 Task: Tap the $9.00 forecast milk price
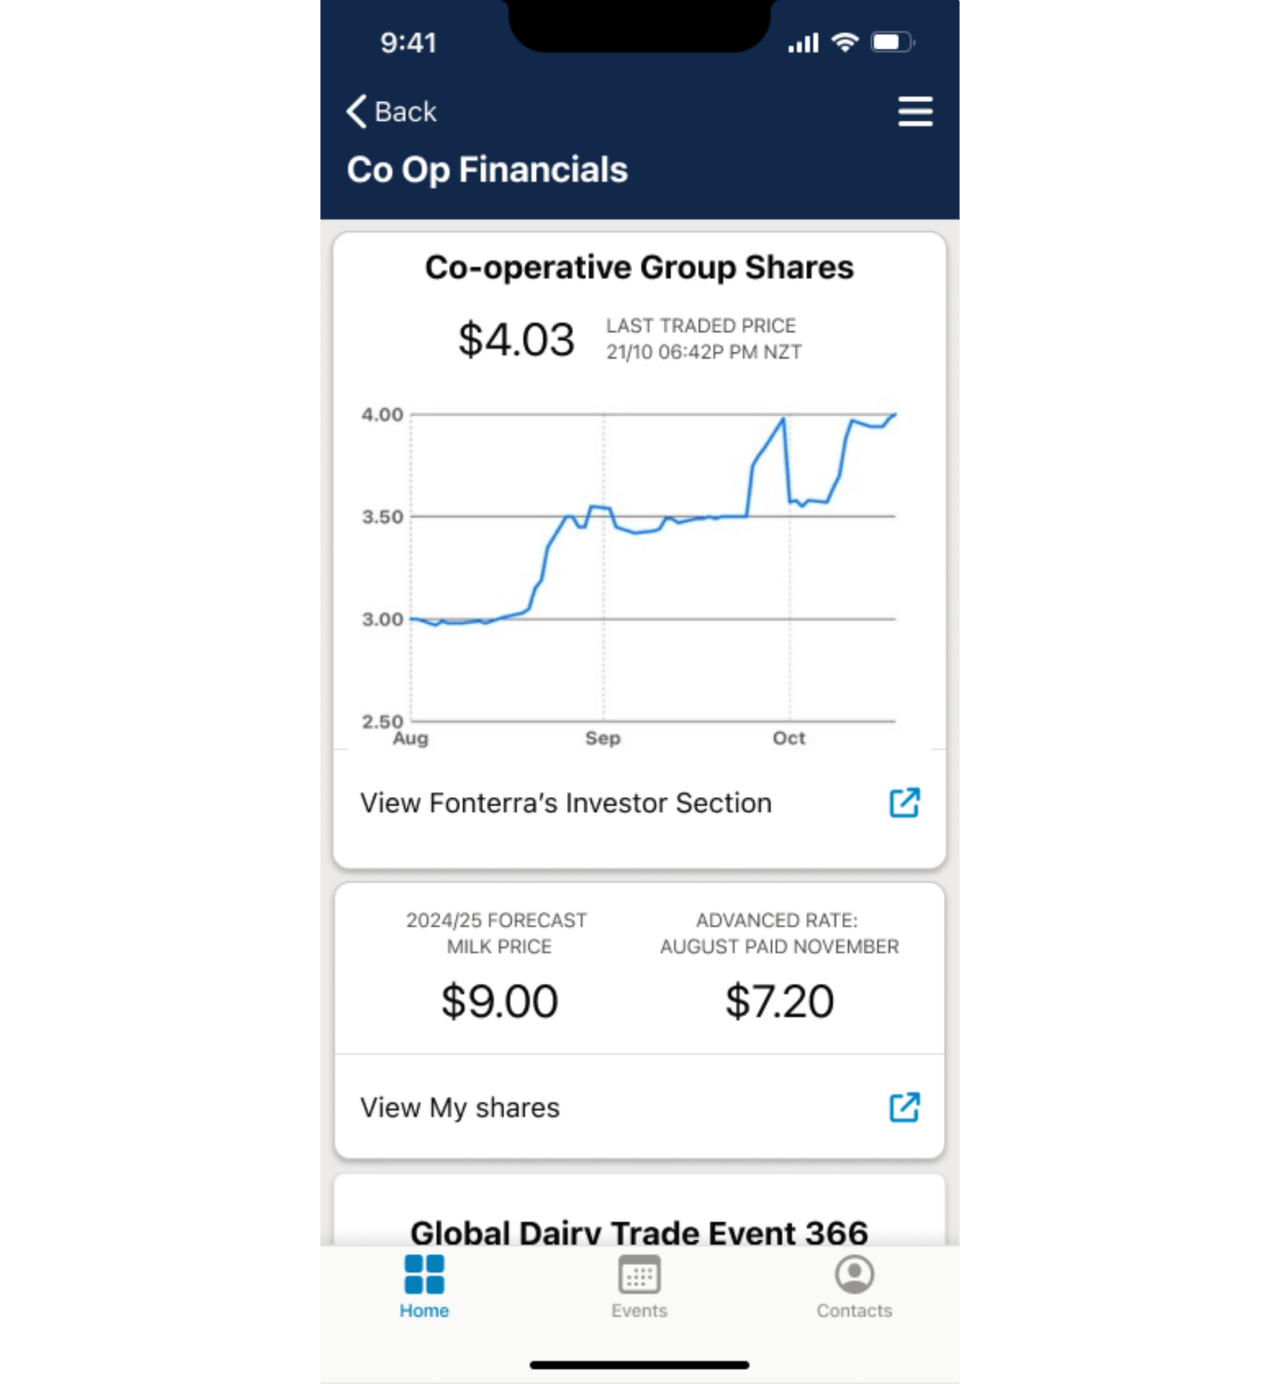pyautogui.click(x=499, y=1001)
